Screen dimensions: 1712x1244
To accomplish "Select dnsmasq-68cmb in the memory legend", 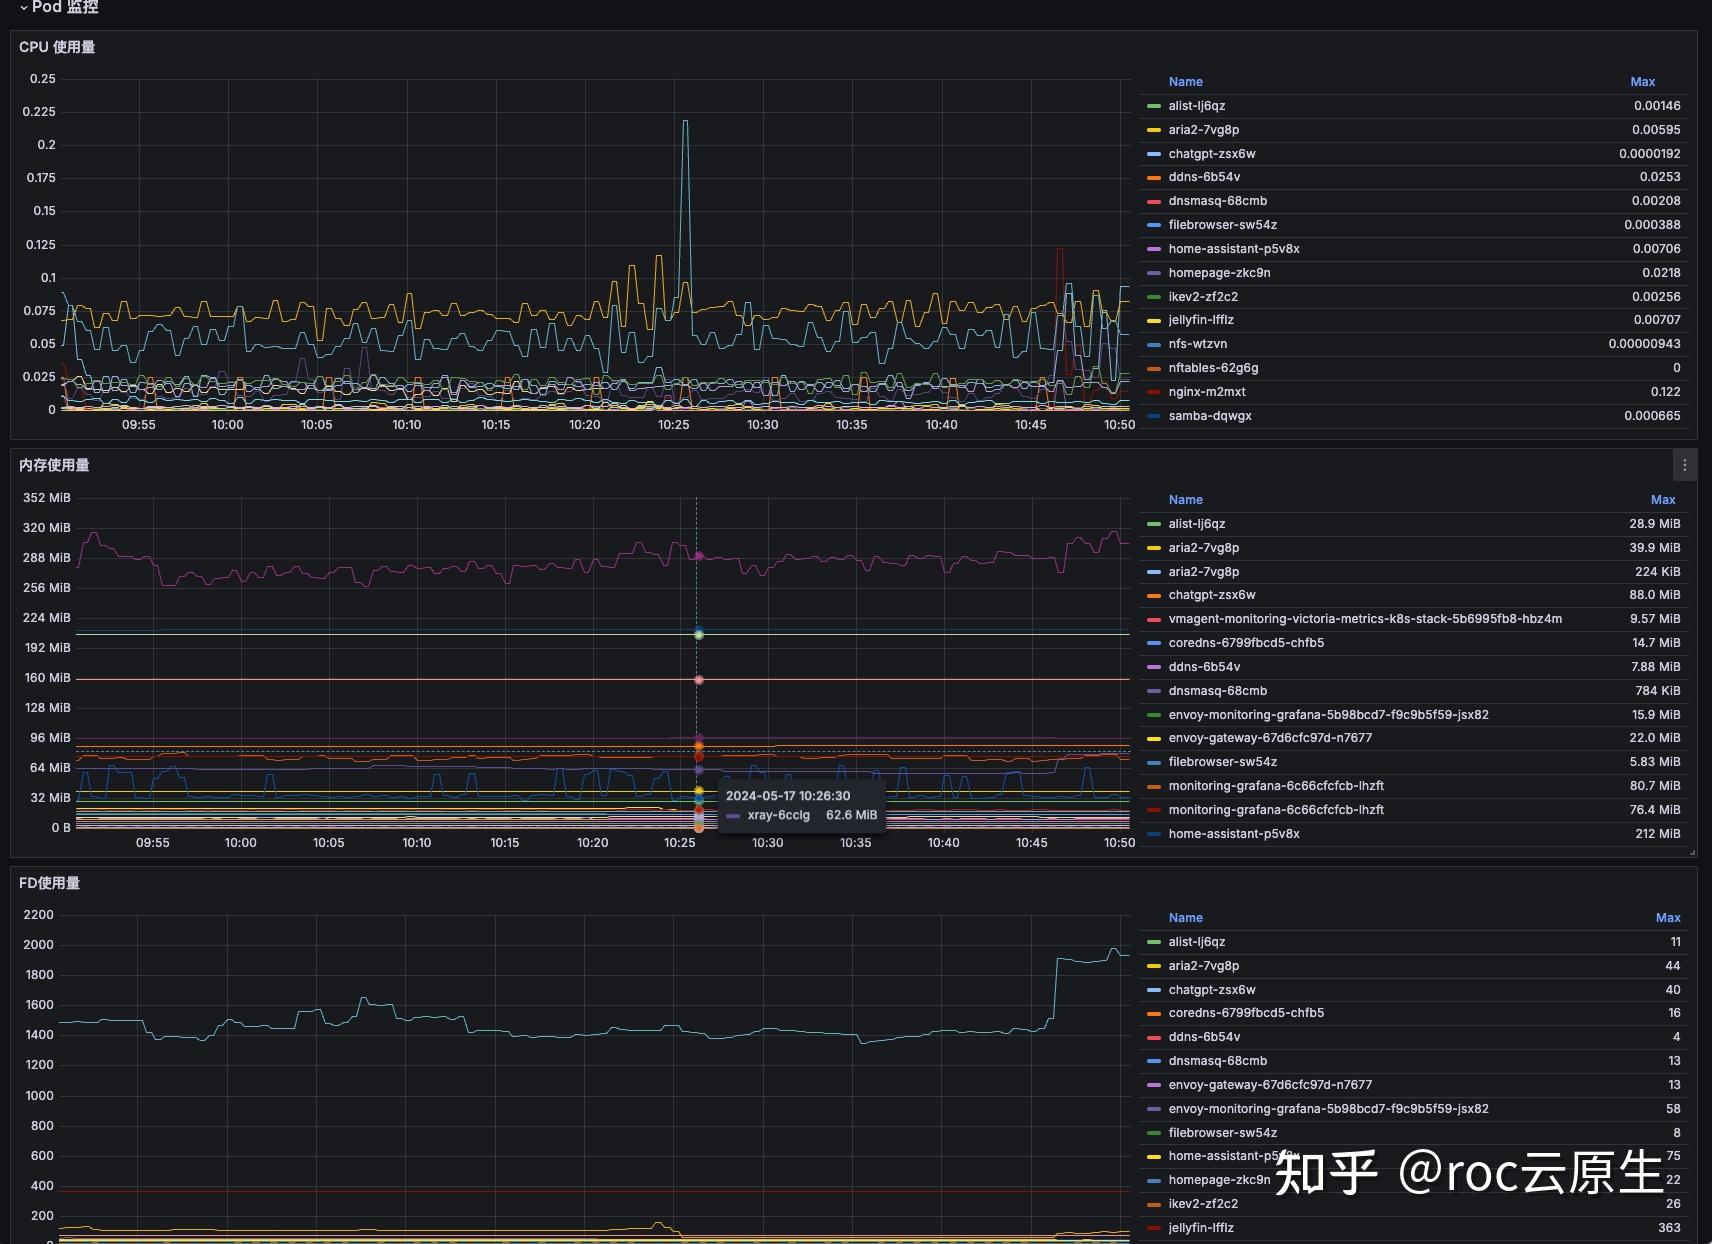I will (1217, 691).
